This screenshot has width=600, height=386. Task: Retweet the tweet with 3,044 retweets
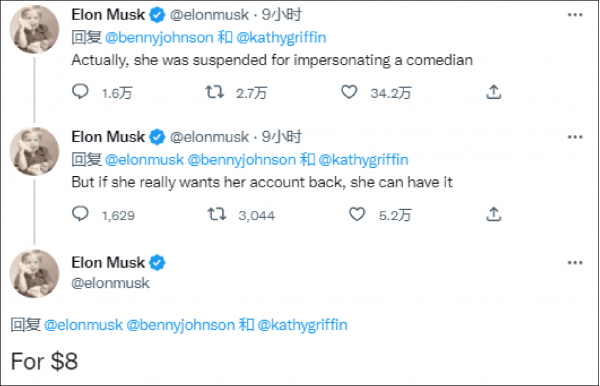[x=217, y=214]
